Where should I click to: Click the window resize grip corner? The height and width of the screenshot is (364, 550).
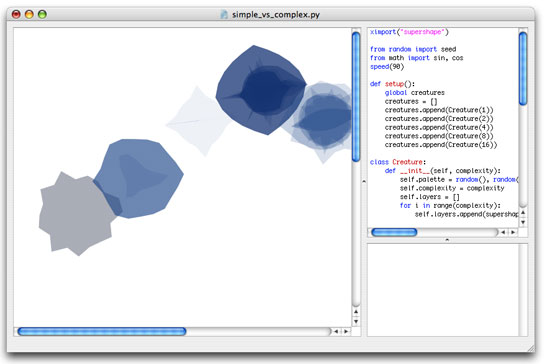[531, 348]
